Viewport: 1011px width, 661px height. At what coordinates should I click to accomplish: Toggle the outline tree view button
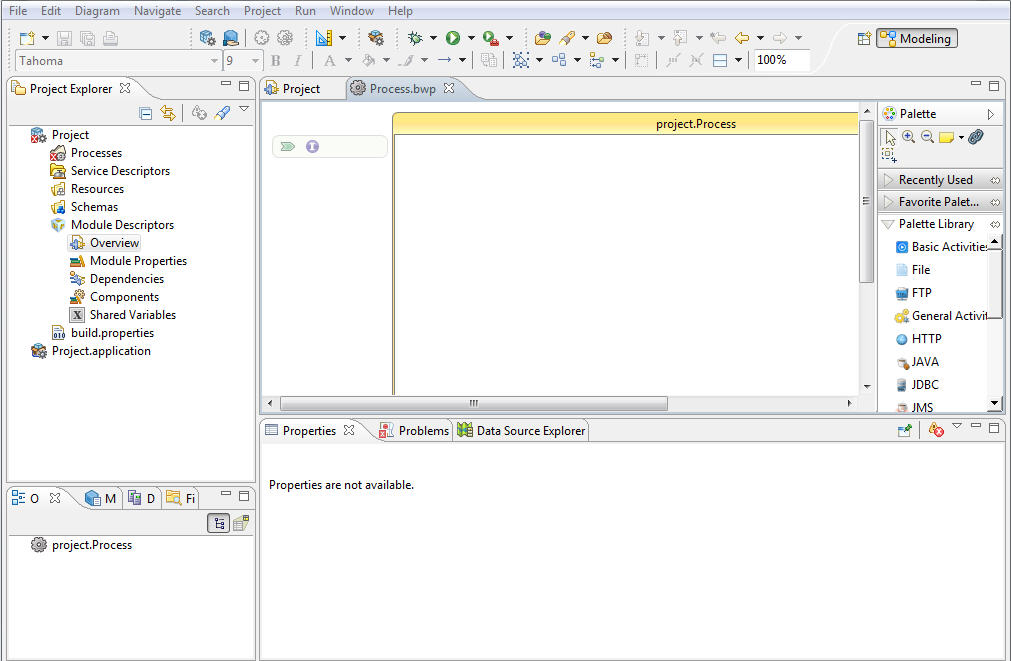tap(218, 523)
